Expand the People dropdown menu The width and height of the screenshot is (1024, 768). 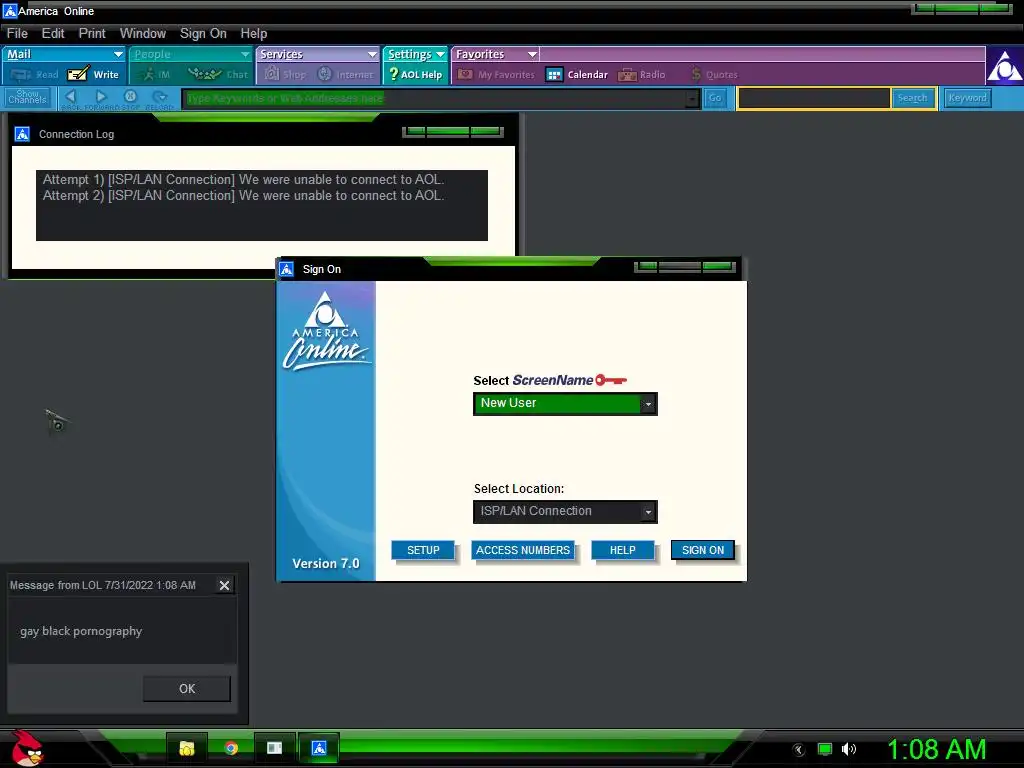tap(245, 54)
